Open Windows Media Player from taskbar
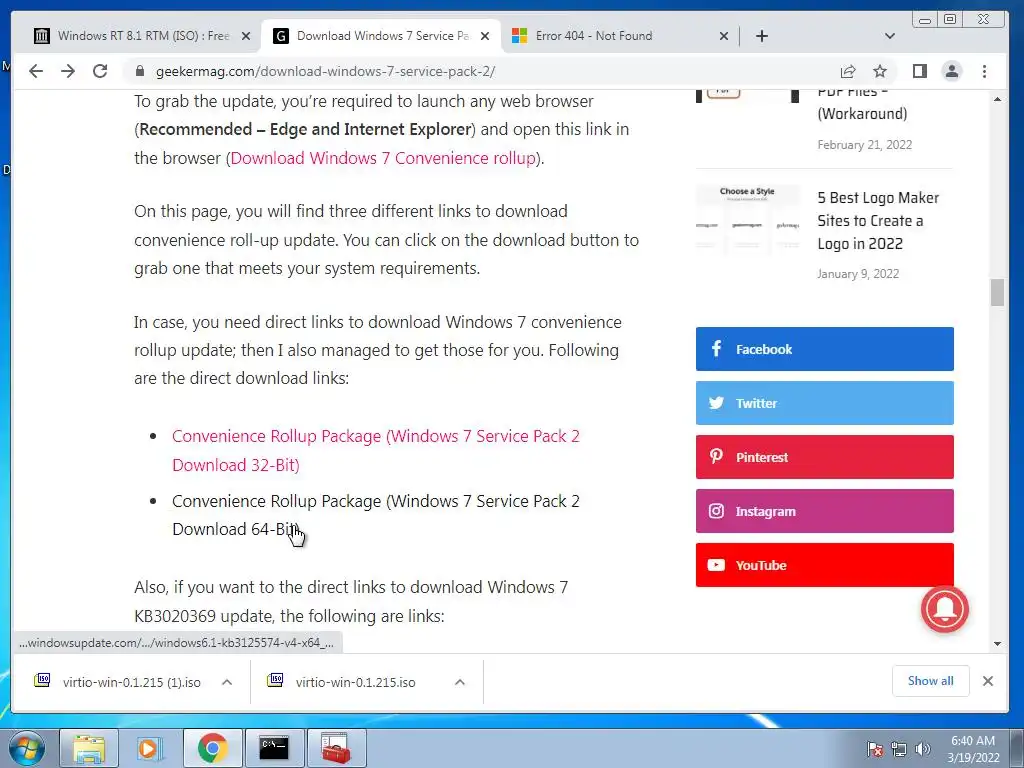 click(150, 748)
